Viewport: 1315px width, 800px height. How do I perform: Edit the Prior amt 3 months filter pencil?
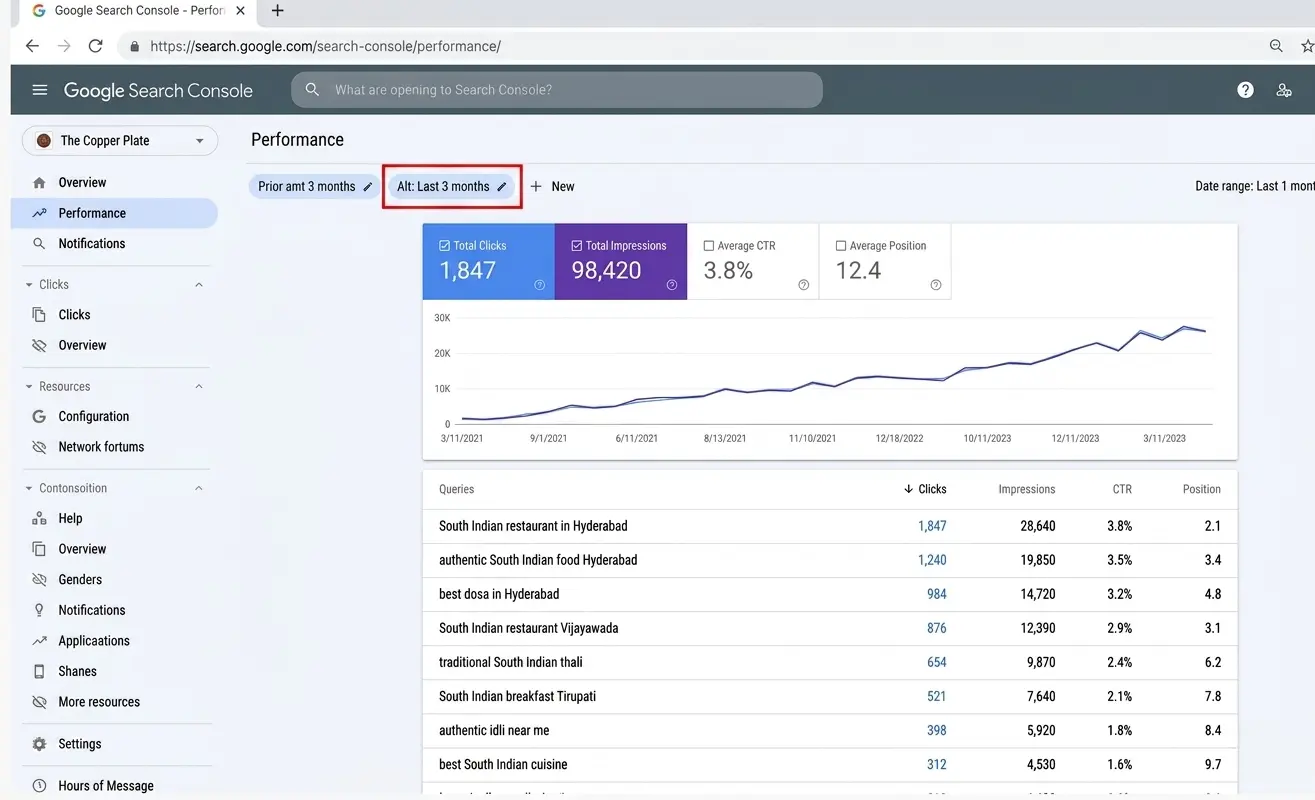click(x=368, y=187)
